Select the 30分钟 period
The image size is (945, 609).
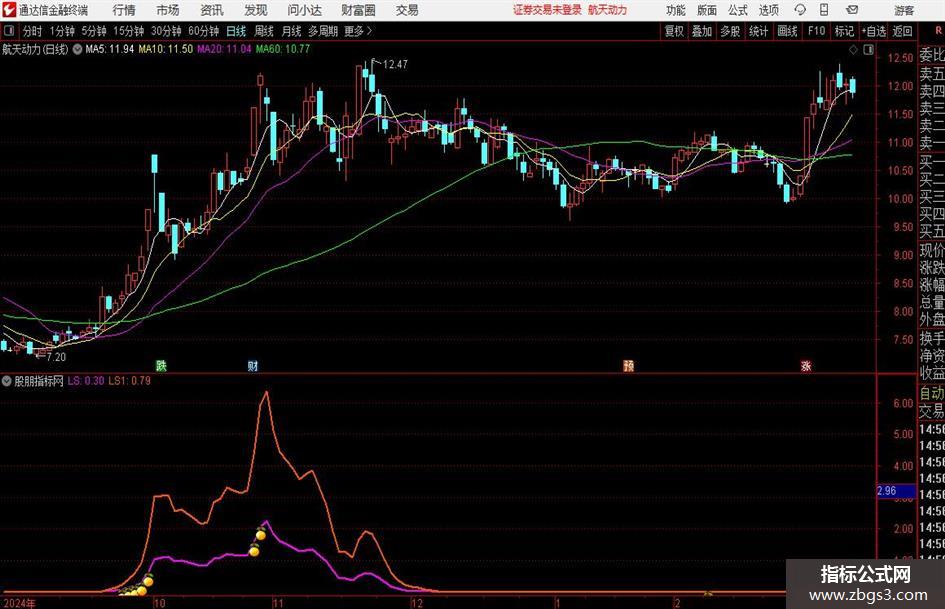[x=166, y=31]
